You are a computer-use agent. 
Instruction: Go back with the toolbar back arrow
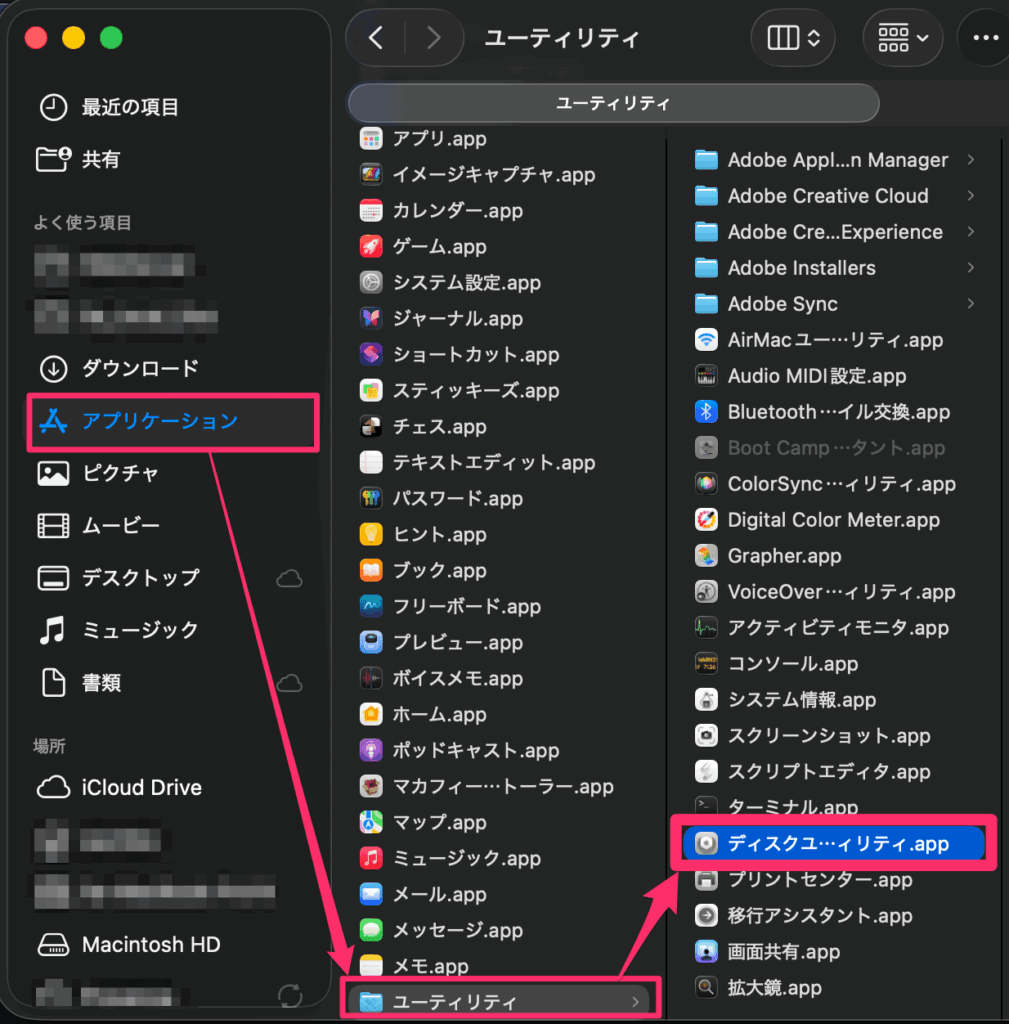[x=376, y=38]
